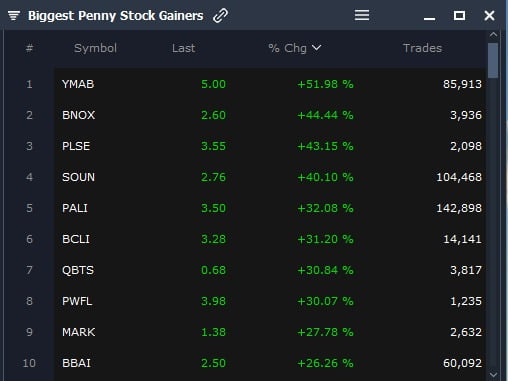The image size is (508, 381).
Task: Click the vertical scrollbar thumb
Action: coord(493,61)
